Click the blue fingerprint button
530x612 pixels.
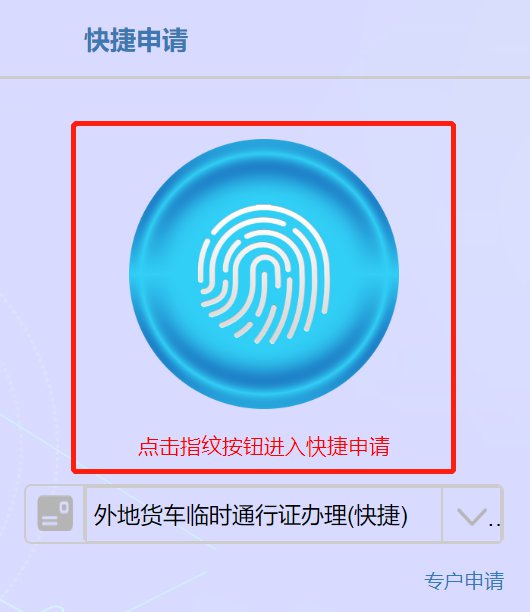tap(264, 274)
